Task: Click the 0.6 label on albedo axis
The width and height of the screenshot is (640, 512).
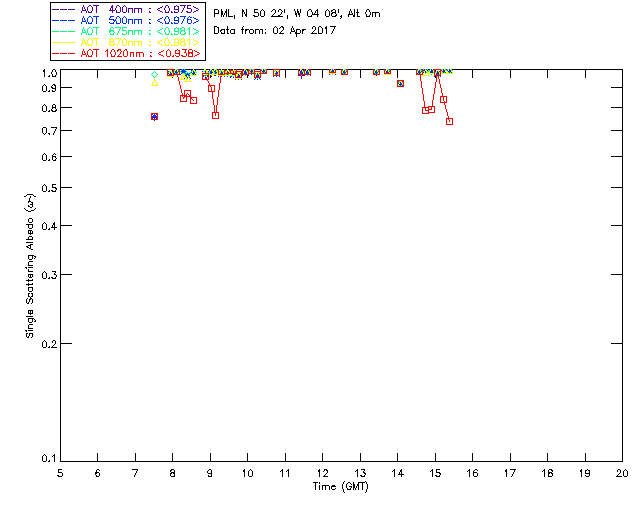Action: (x=49, y=157)
